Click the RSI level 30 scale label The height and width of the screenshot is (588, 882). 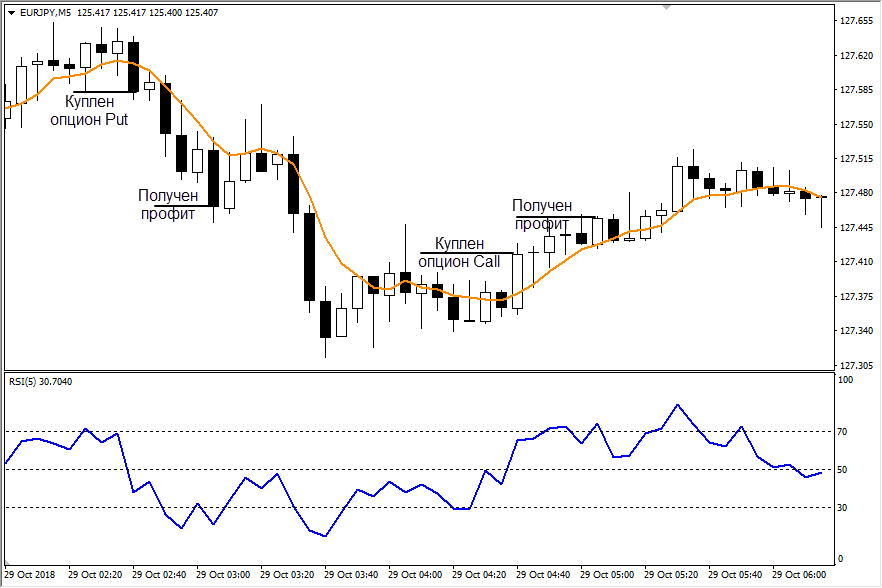point(844,508)
